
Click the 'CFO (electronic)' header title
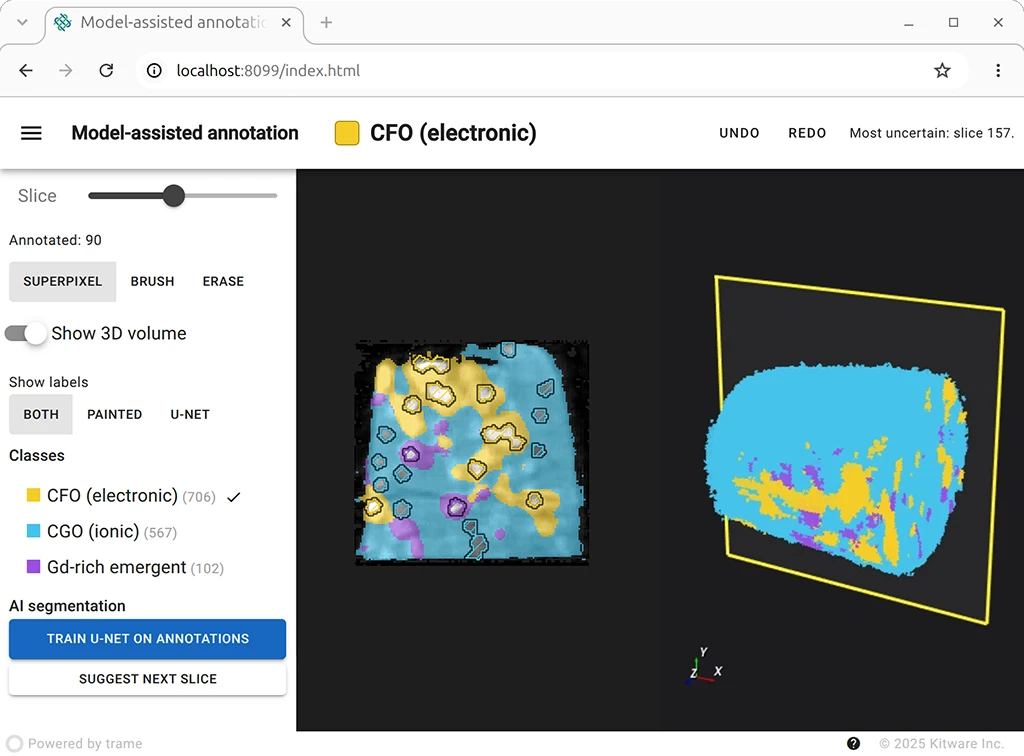tap(453, 133)
